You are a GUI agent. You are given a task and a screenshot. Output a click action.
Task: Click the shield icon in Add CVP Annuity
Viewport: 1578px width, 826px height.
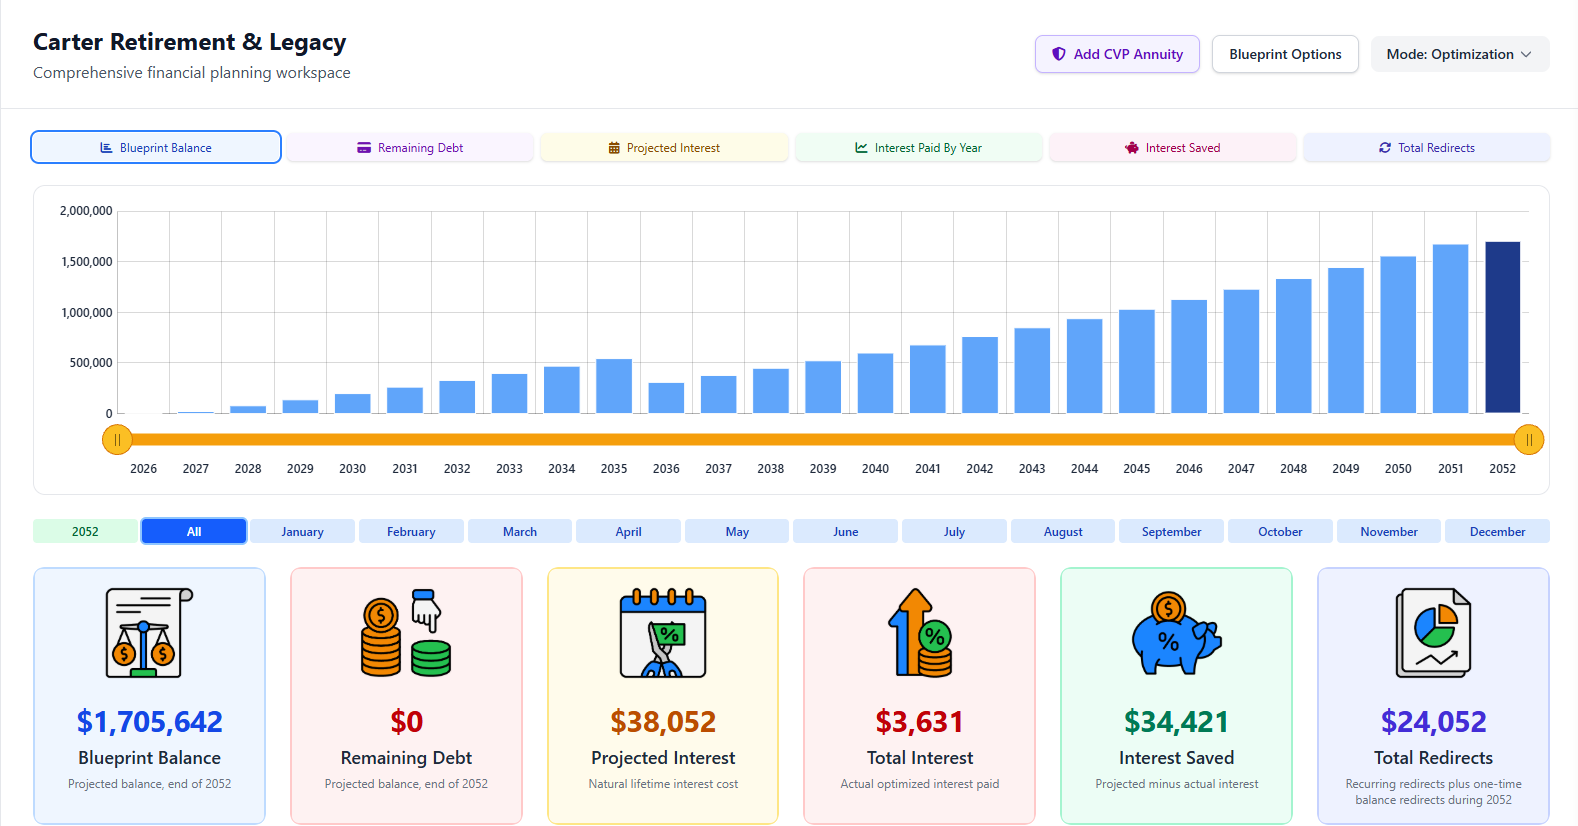pyautogui.click(x=1059, y=54)
